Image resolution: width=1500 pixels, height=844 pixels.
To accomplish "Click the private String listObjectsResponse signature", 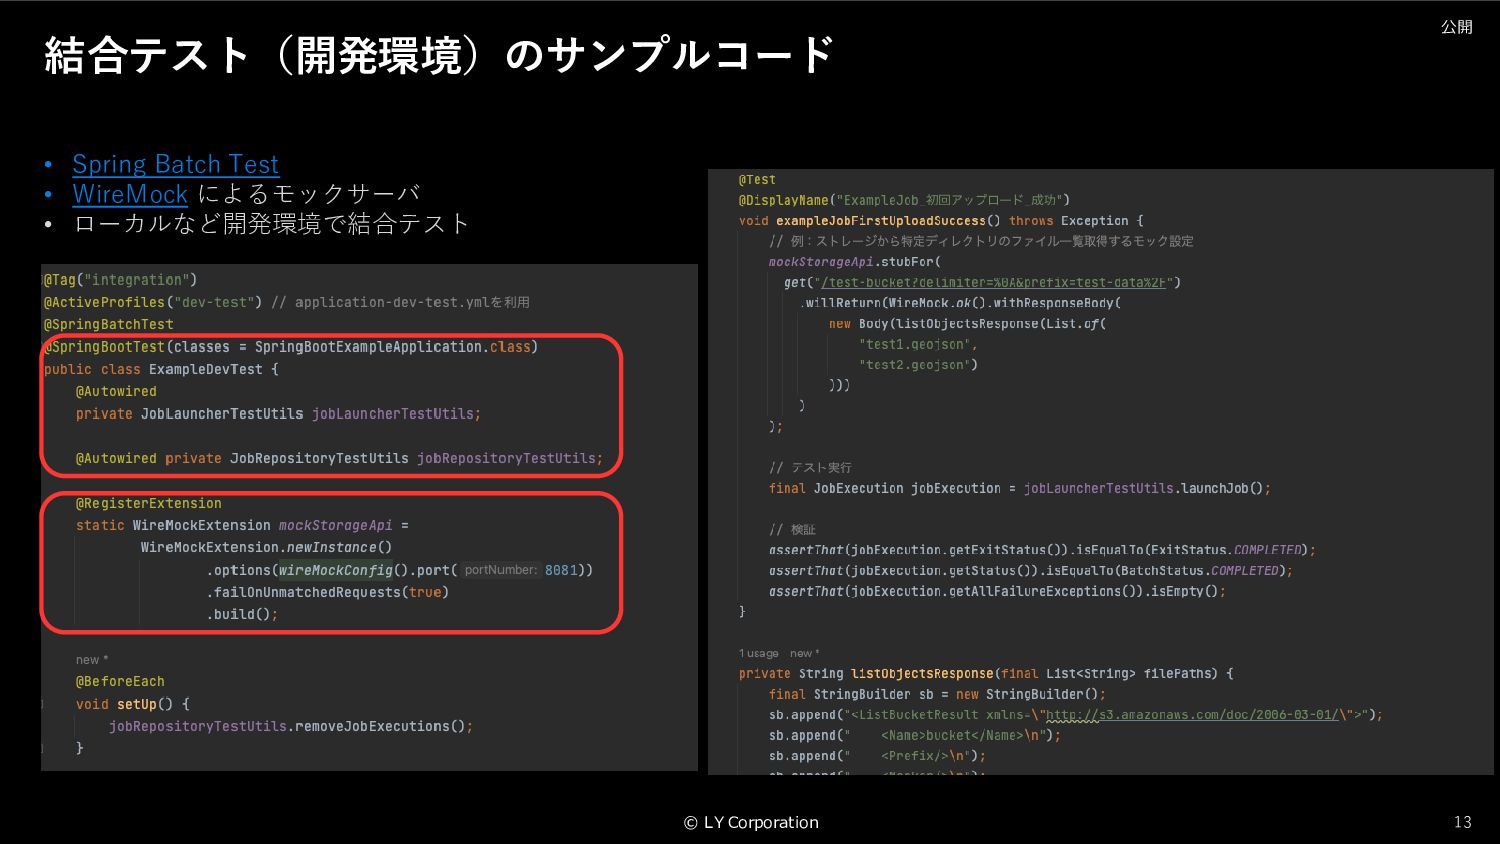I will pos(986,674).
